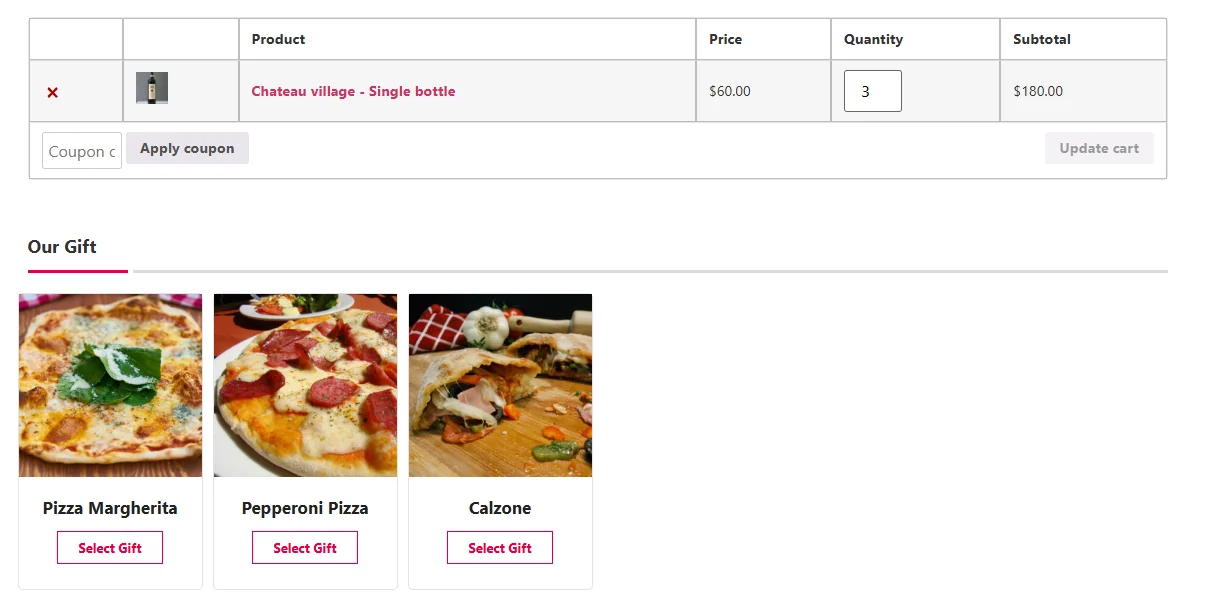Open the Chateau village product page

click(x=352, y=91)
